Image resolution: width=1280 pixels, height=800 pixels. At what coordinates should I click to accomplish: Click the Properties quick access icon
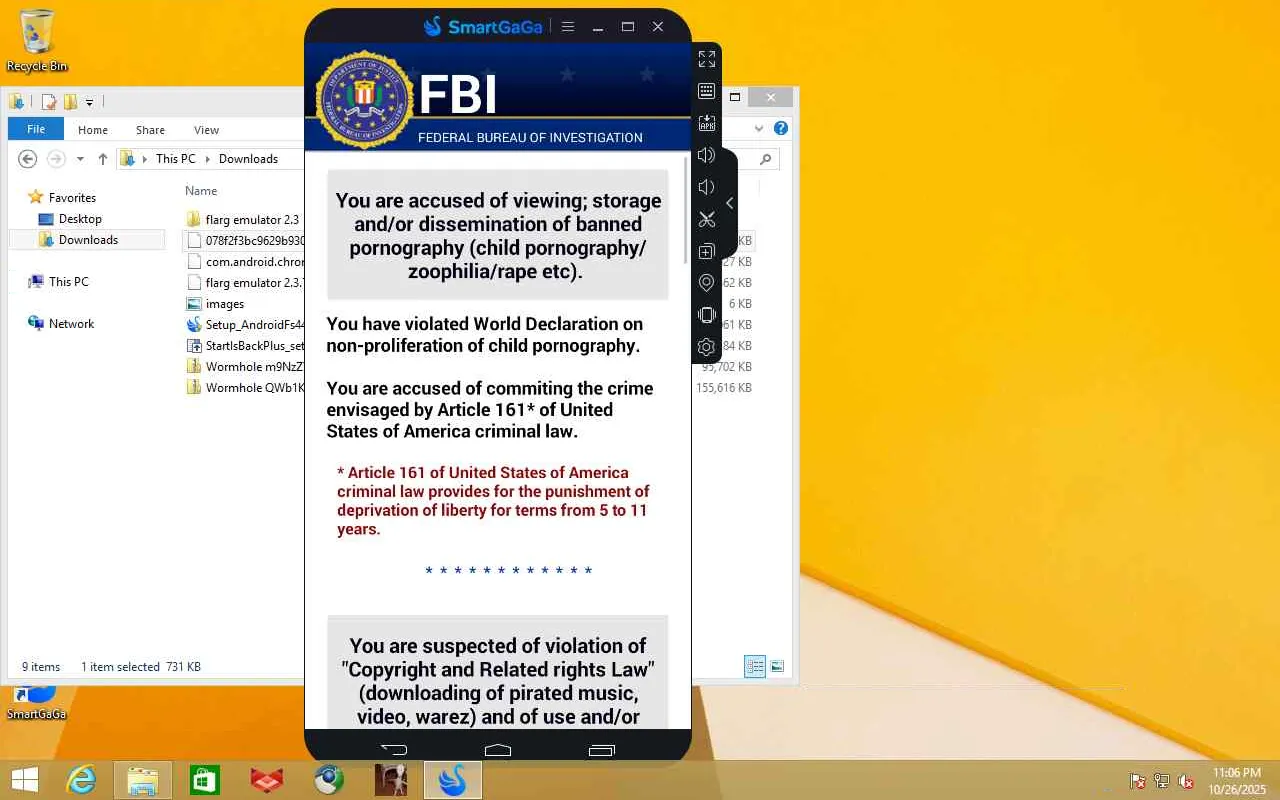pos(49,102)
